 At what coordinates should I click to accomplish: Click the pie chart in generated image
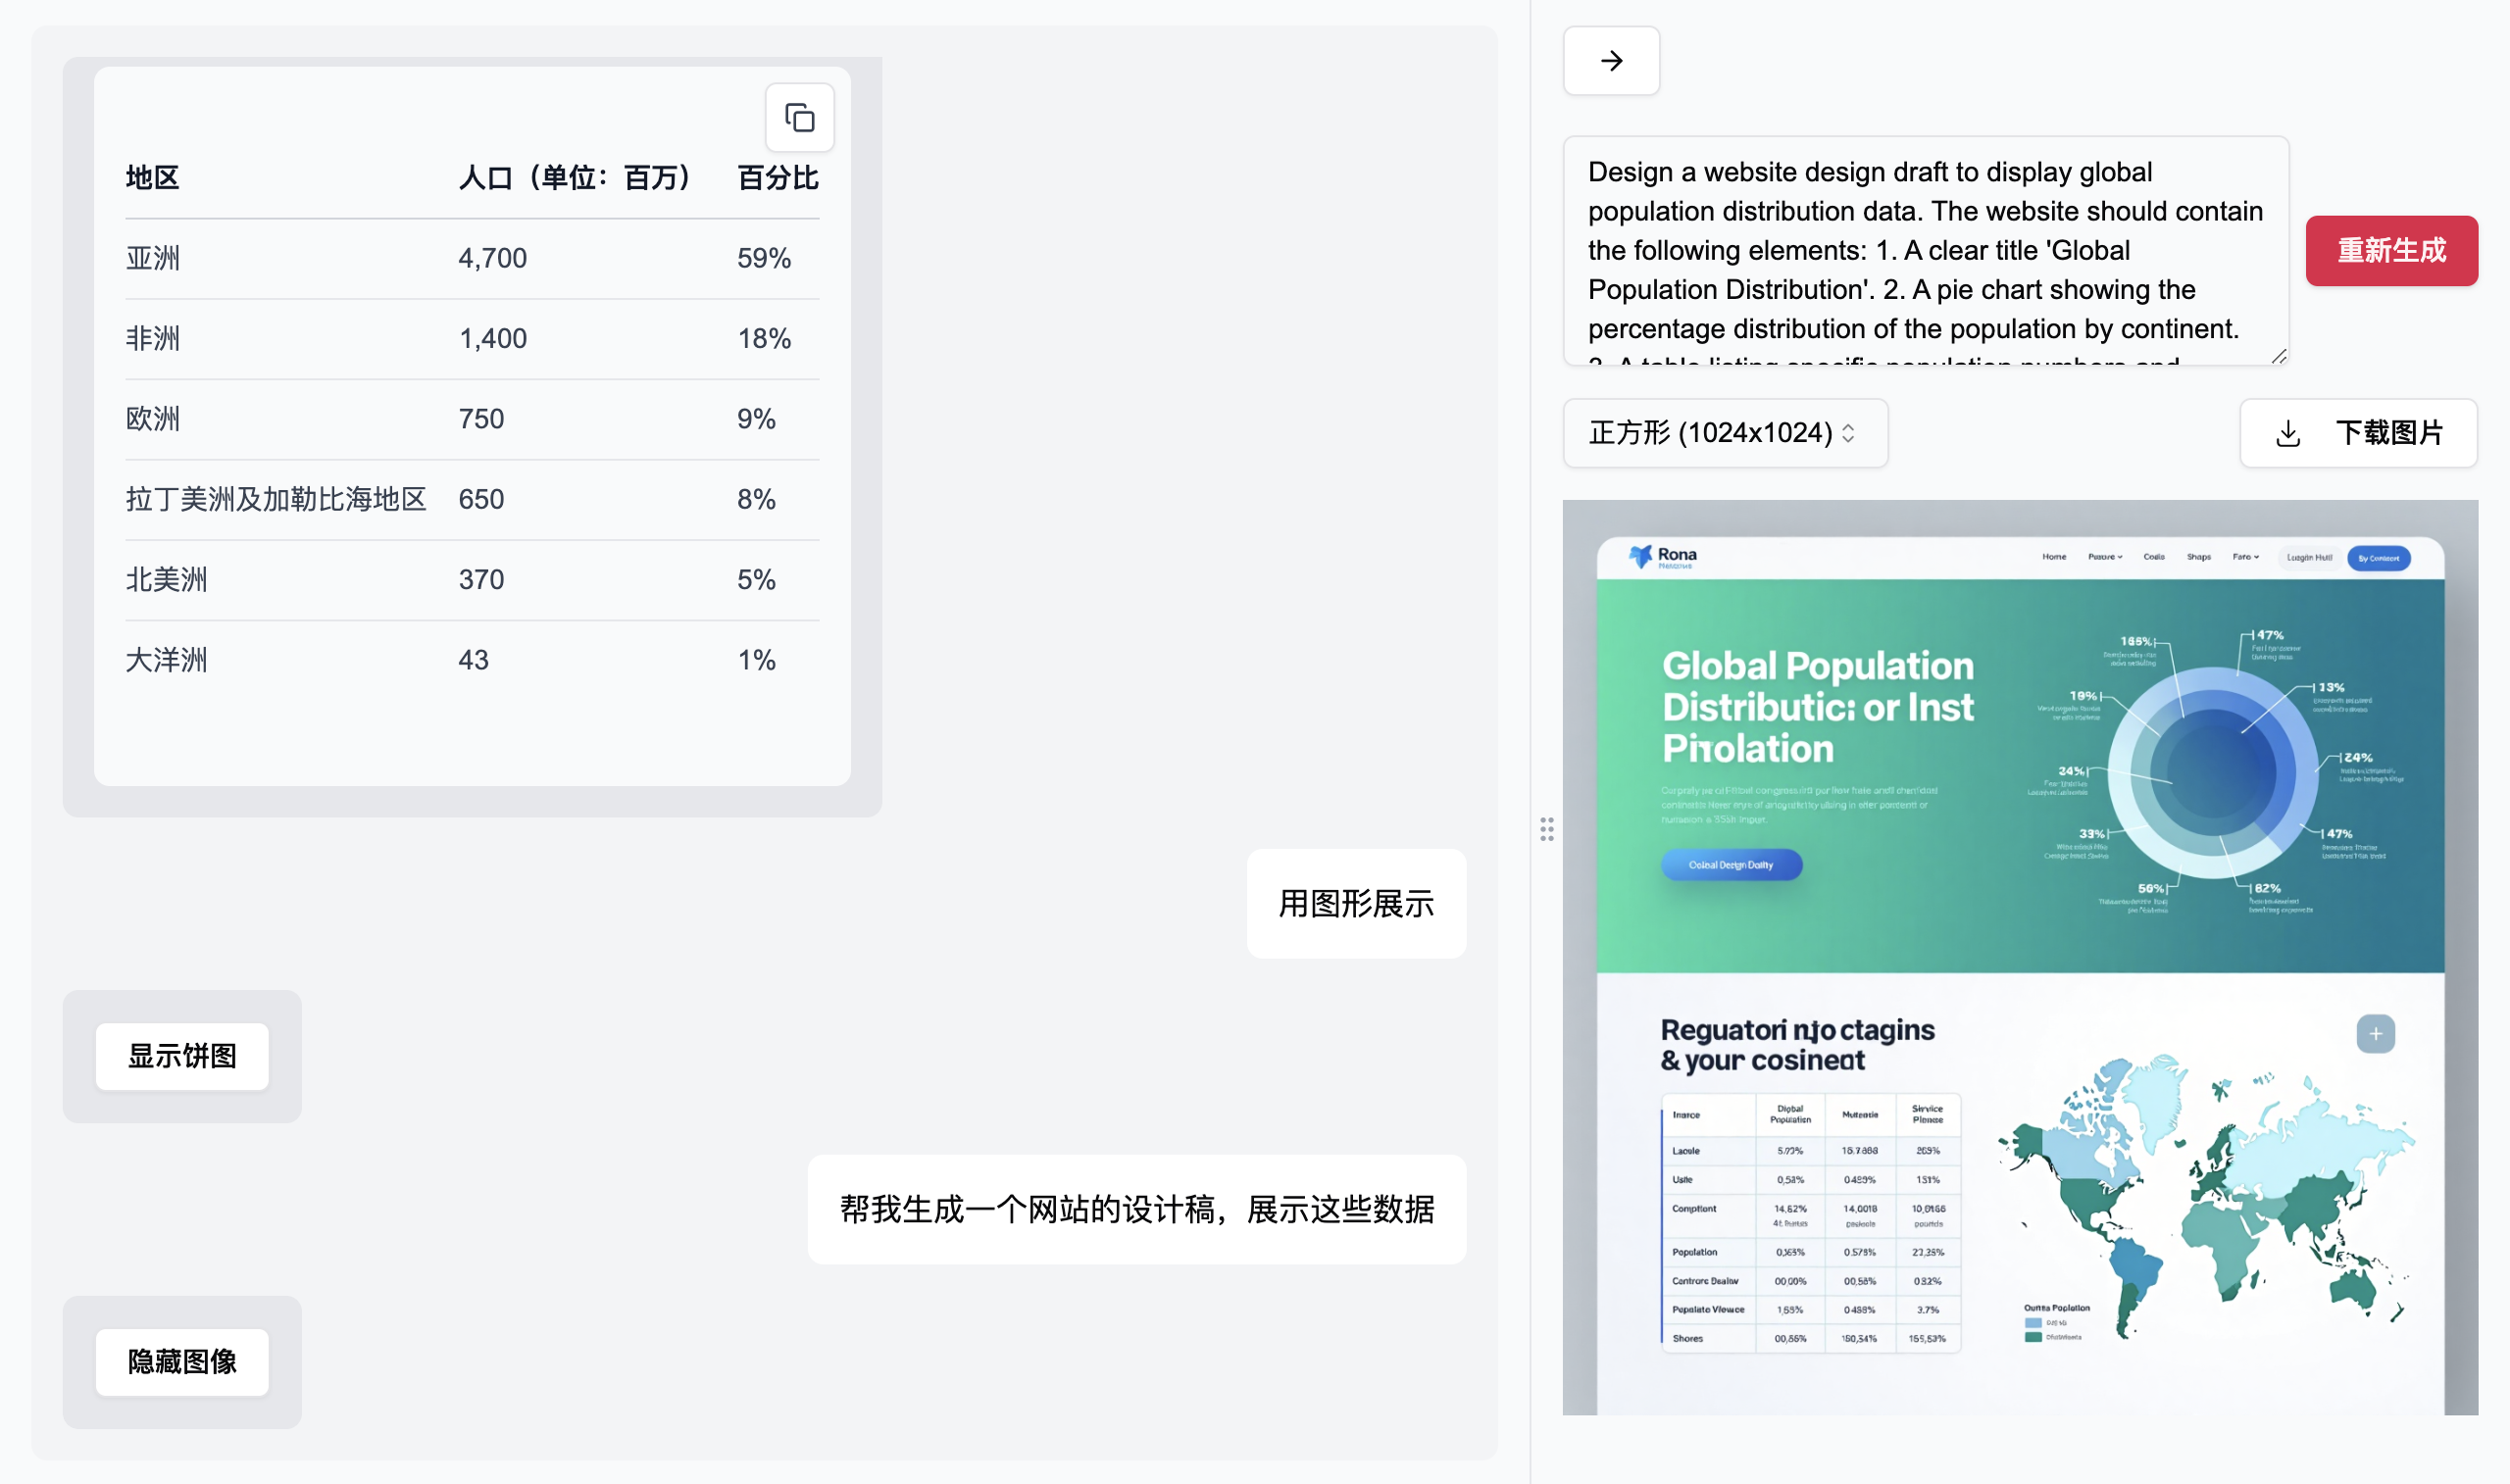(2212, 772)
